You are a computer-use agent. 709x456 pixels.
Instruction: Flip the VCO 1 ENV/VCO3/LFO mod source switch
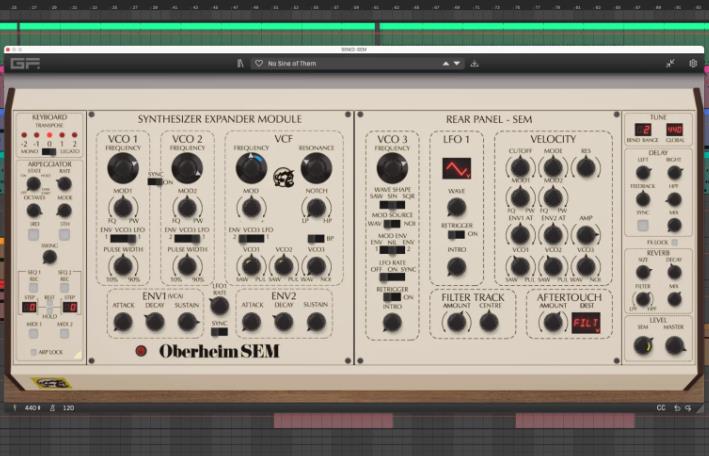pyautogui.click(x=123, y=238)
